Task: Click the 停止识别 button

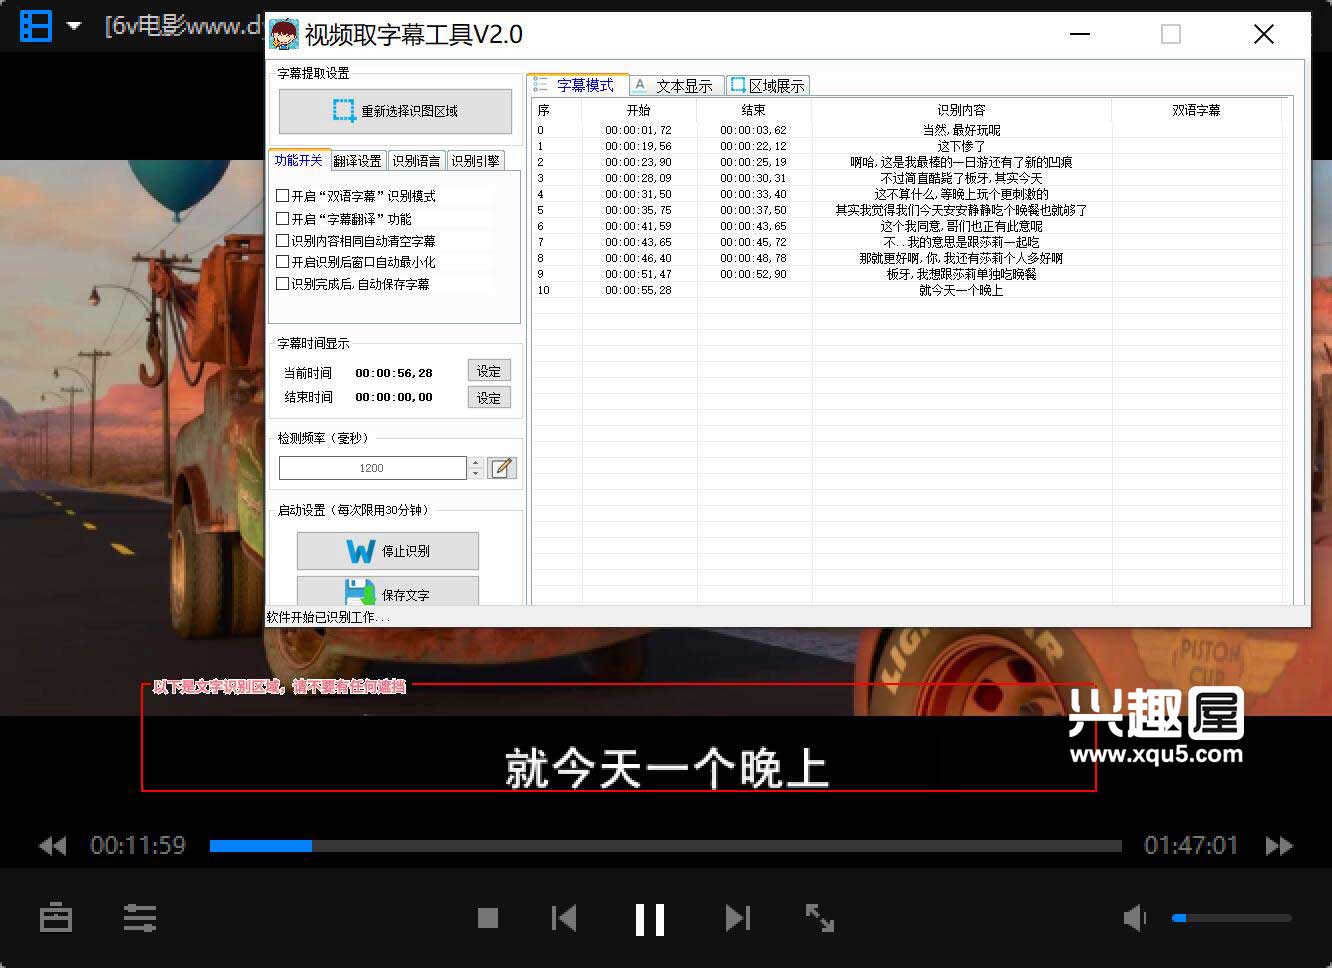Action: click(388, 551)
